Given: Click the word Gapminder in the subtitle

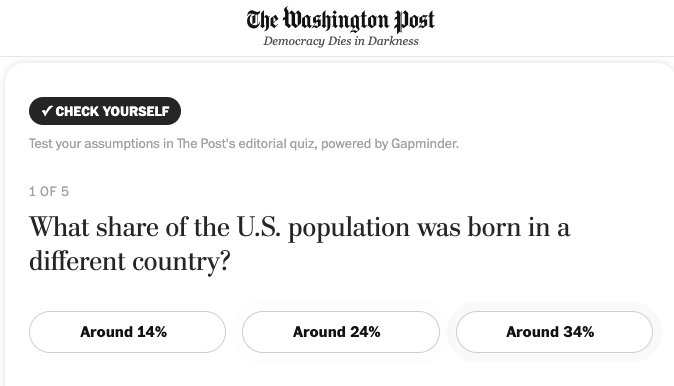Looking at the screenshot, I should point(425,144).
